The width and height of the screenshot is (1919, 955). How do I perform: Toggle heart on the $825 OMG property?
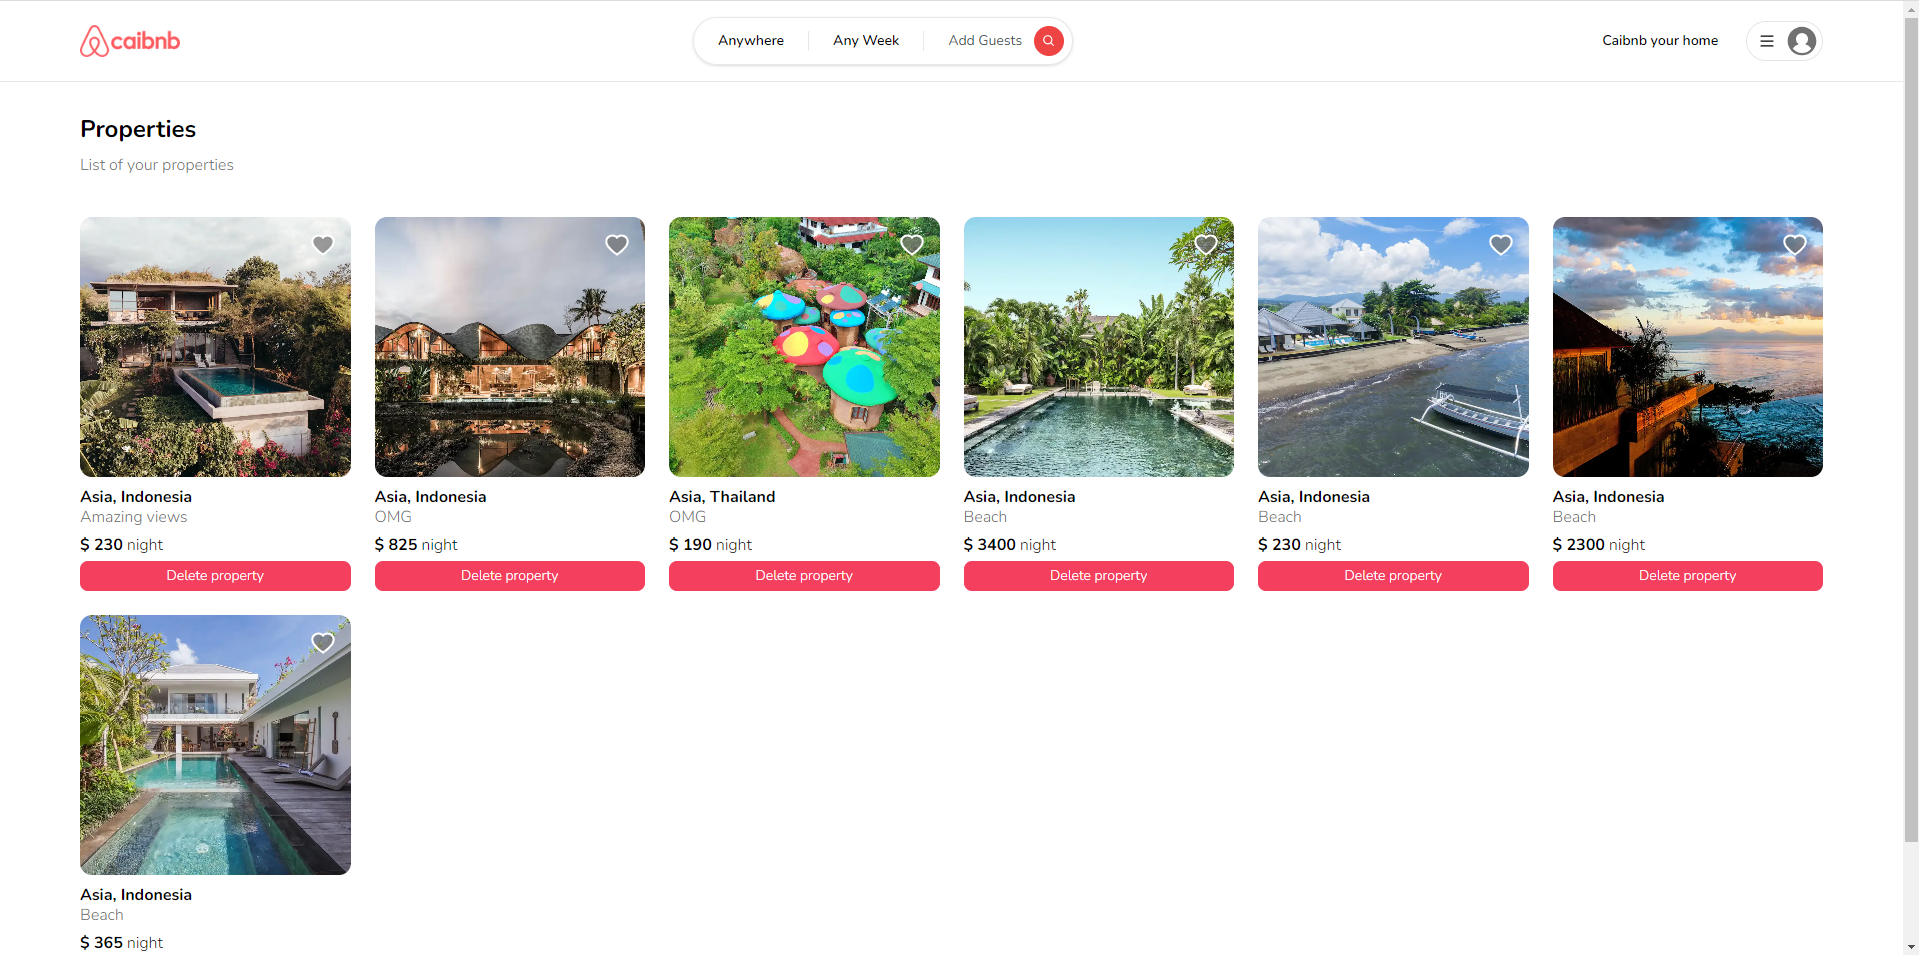click(x=617, y=245)
